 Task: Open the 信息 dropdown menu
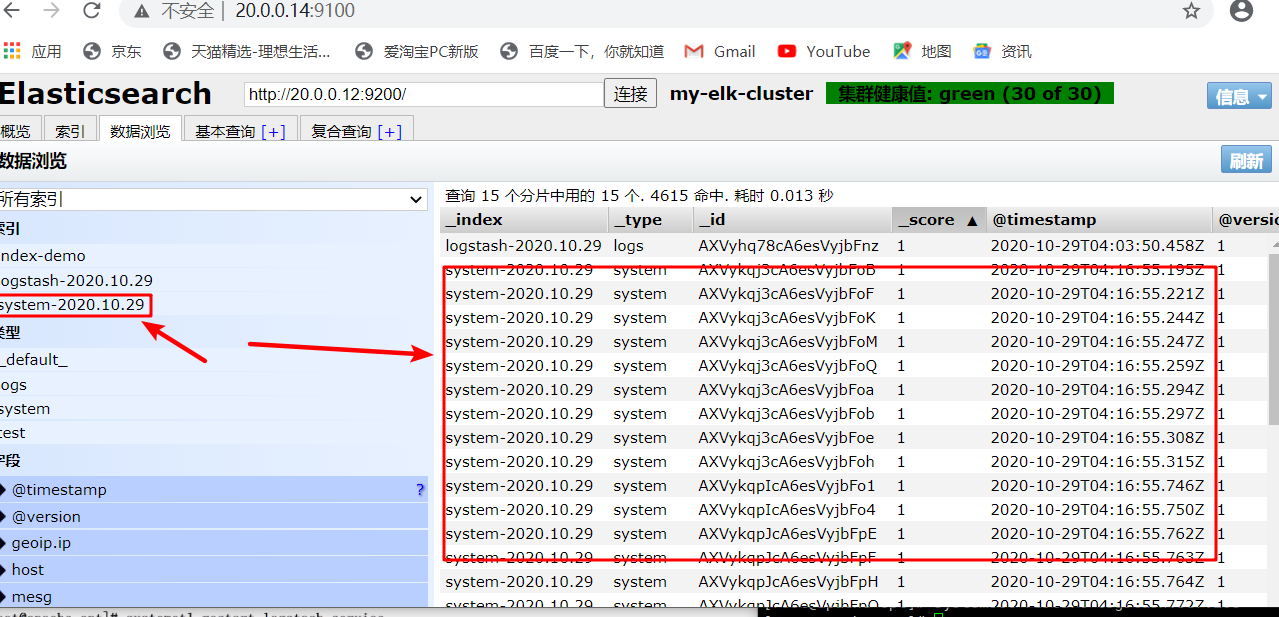pos(1239,96)
